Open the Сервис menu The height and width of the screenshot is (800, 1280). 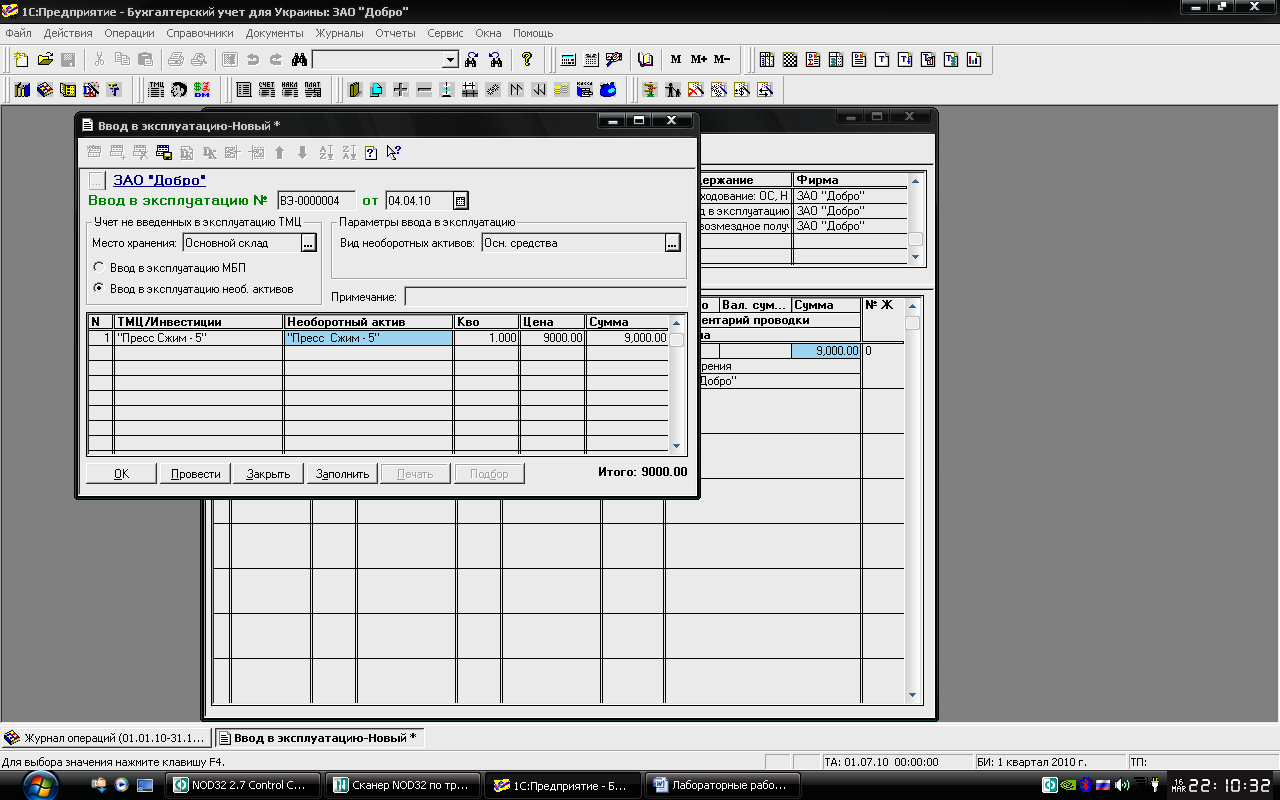click(x=445, y=33)
